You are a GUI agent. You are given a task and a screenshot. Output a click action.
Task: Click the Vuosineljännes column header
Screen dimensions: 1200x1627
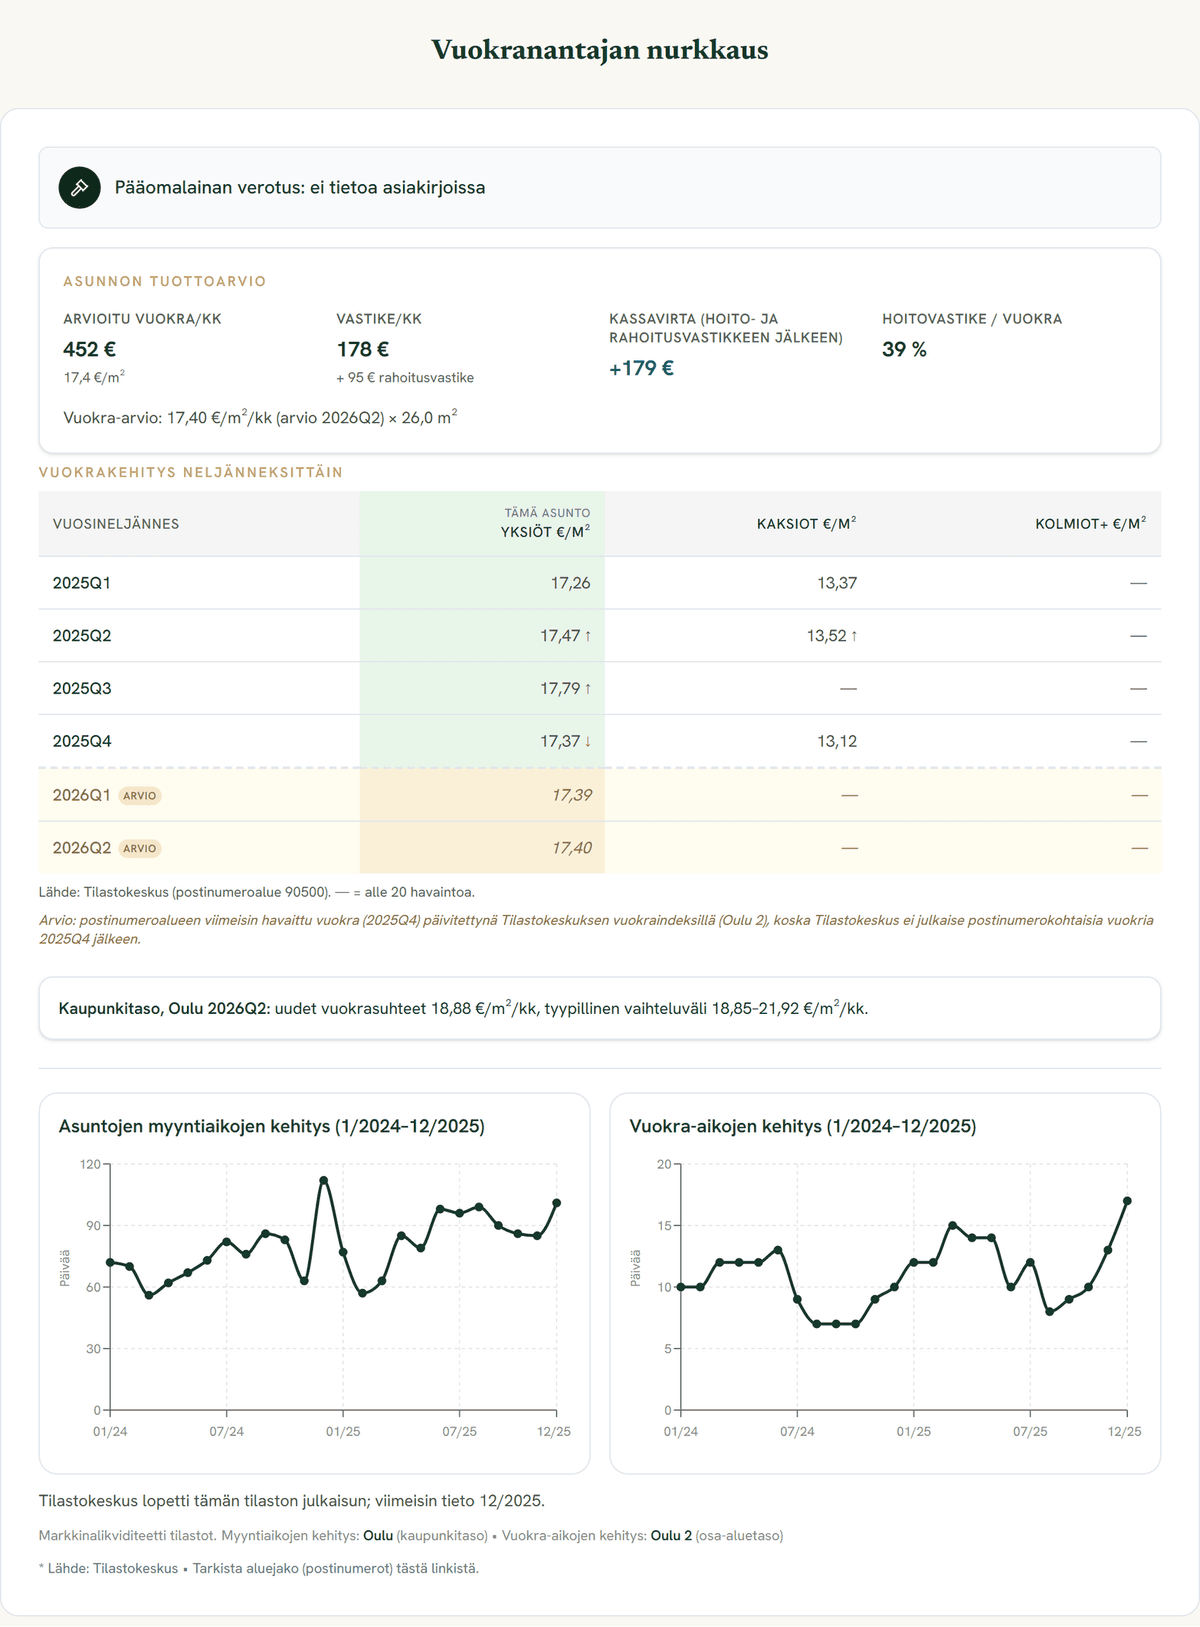coord(116,524)
